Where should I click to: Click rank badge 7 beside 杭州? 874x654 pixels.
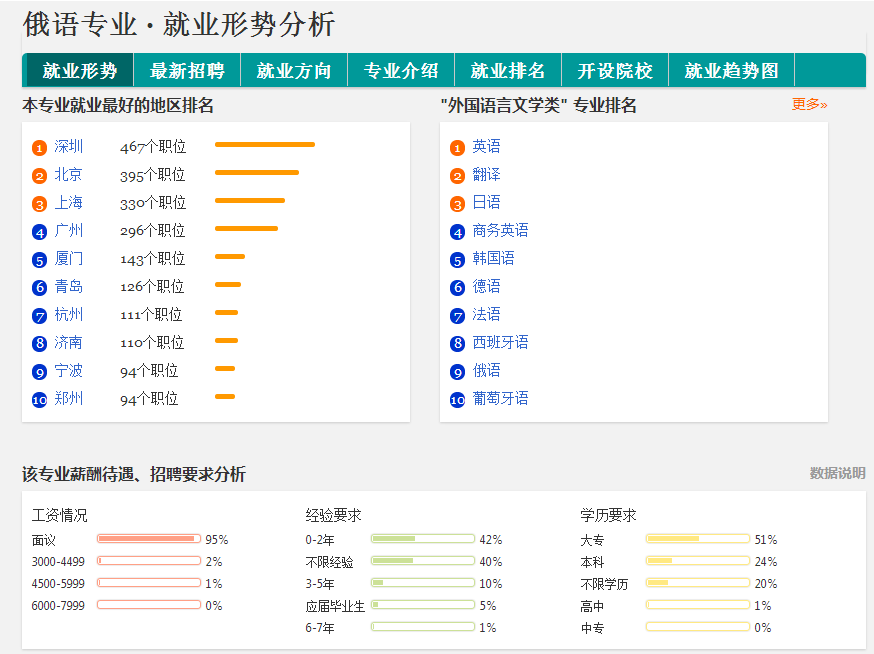[39, 316]
